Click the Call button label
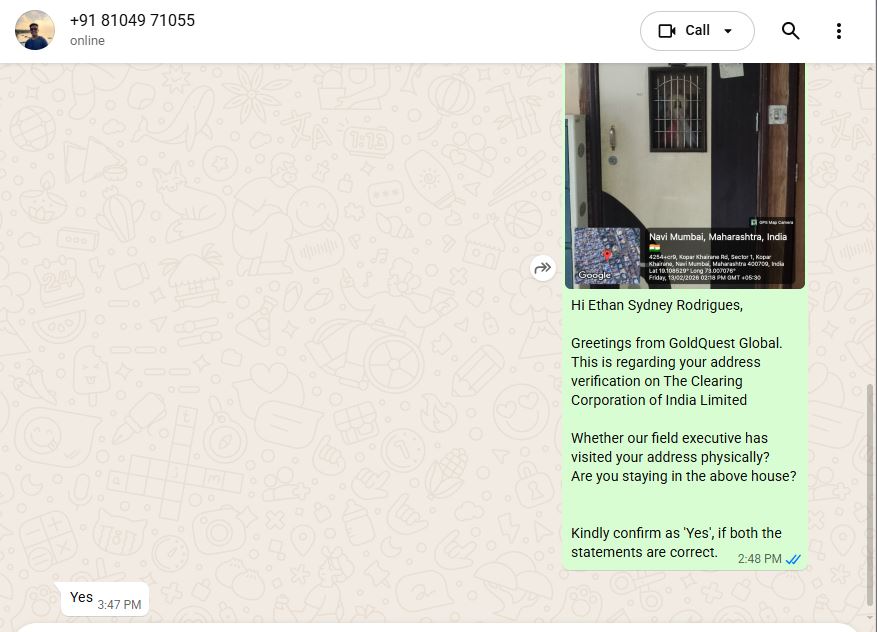This screenshot has height=632, width=877. pos(697,30)
